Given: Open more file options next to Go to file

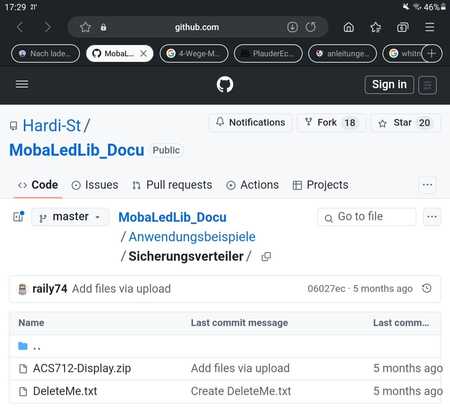Looking at the screenshot, I should (432, 217).
